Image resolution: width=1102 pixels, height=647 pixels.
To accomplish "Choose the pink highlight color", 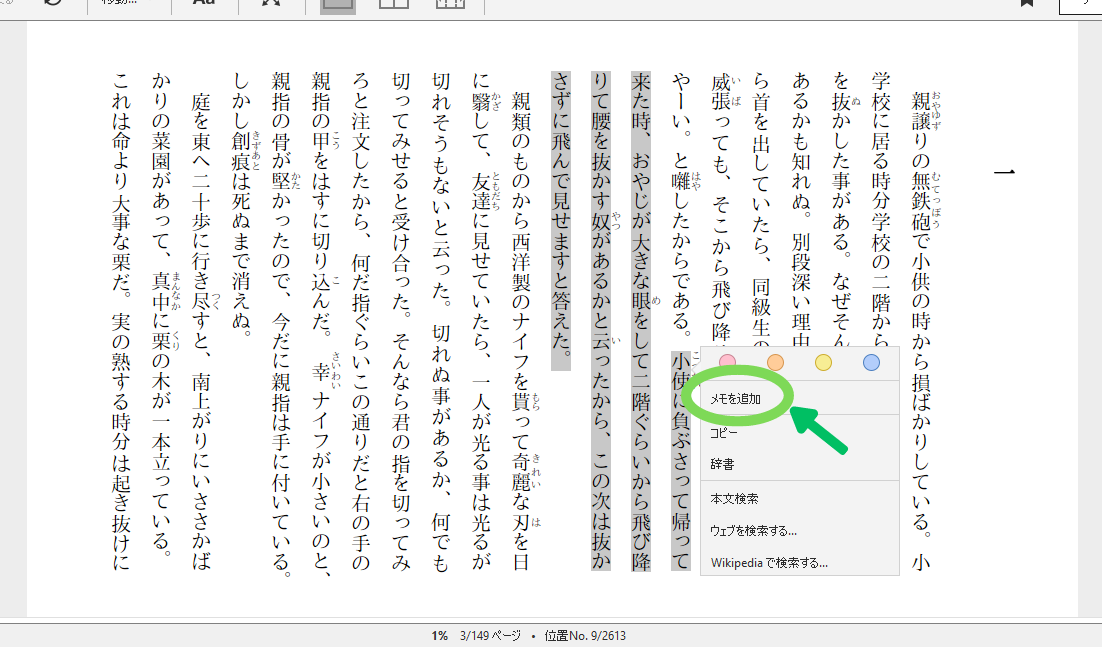I will (x=728, y=363).
